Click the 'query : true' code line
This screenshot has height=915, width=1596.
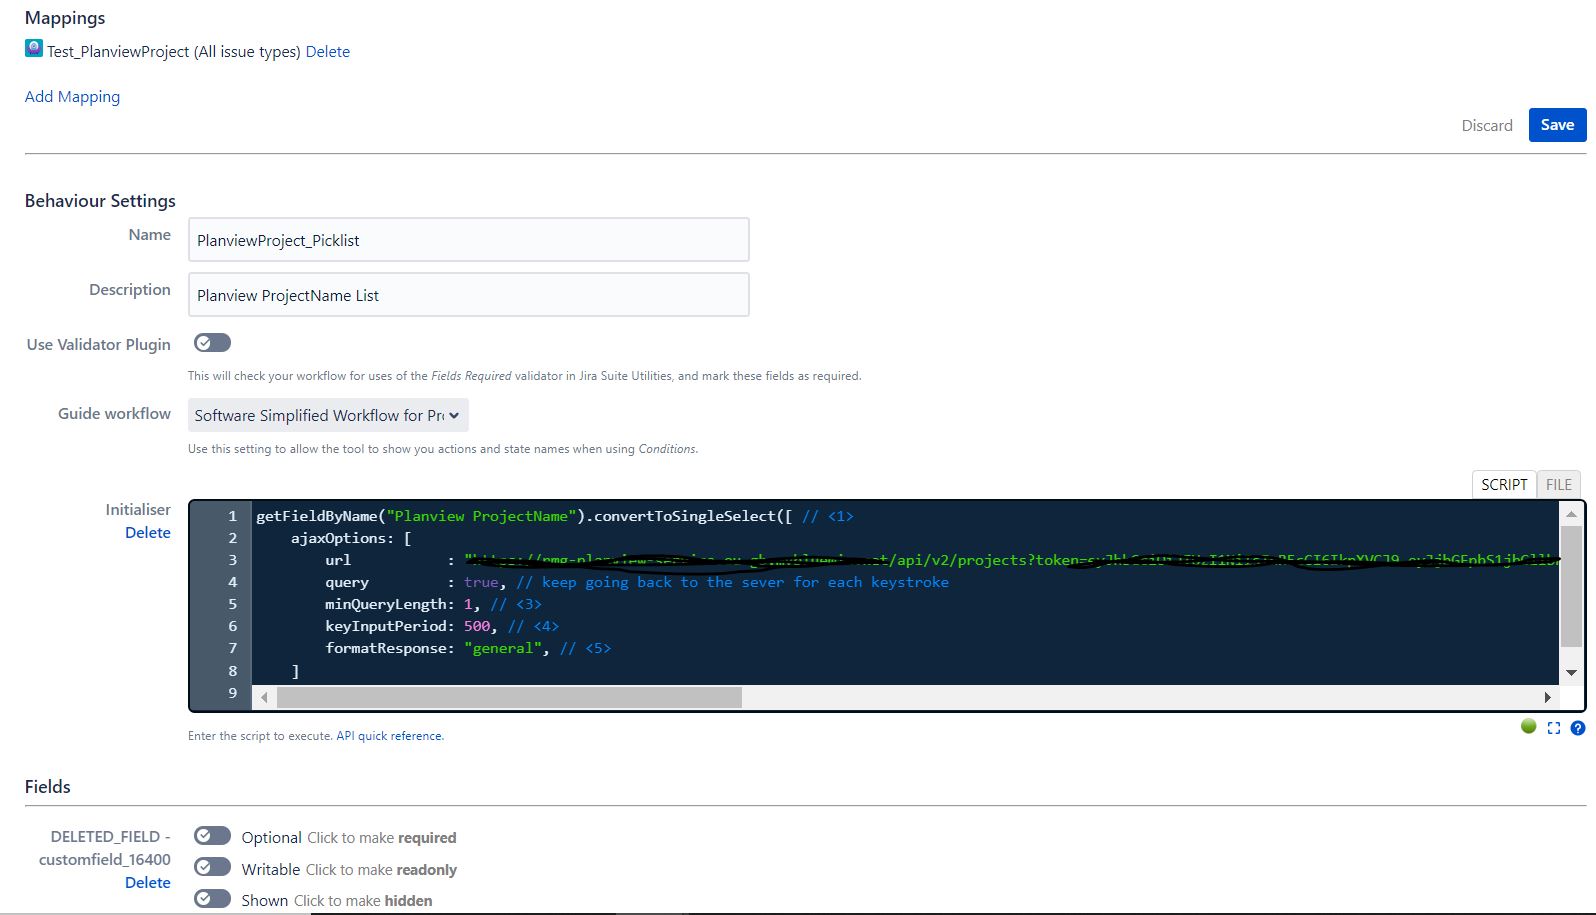click(x=637, y=582)
